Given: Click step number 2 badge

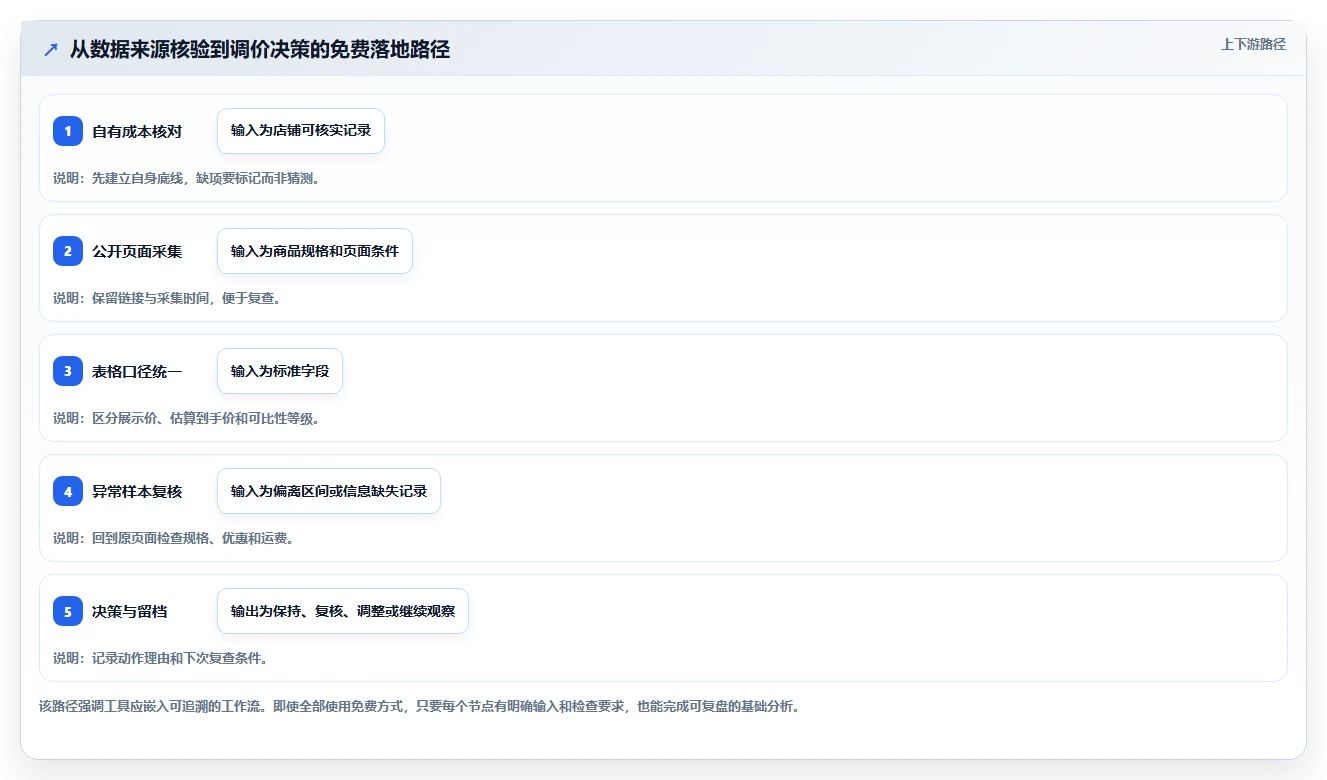Looking at the screenshot, I should click(x=68, y=251).
